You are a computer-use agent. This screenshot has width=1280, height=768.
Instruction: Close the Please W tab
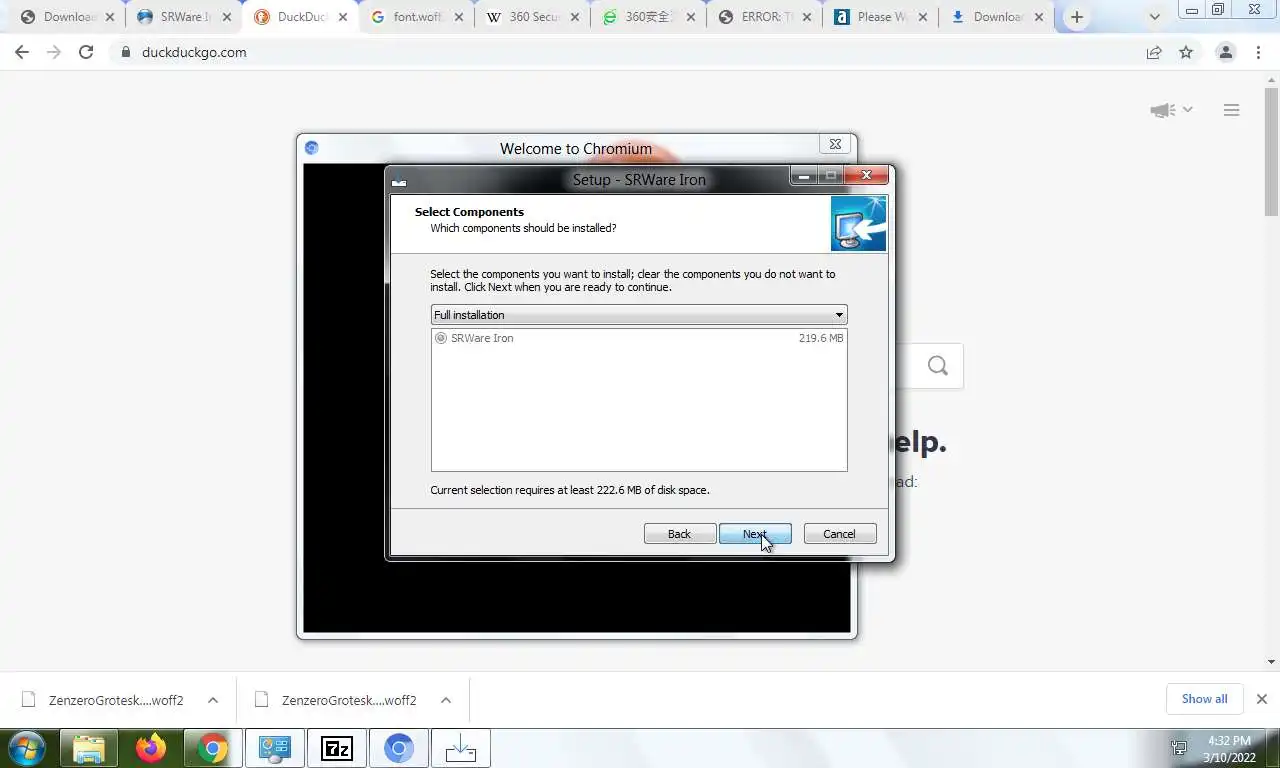(922, 17)
